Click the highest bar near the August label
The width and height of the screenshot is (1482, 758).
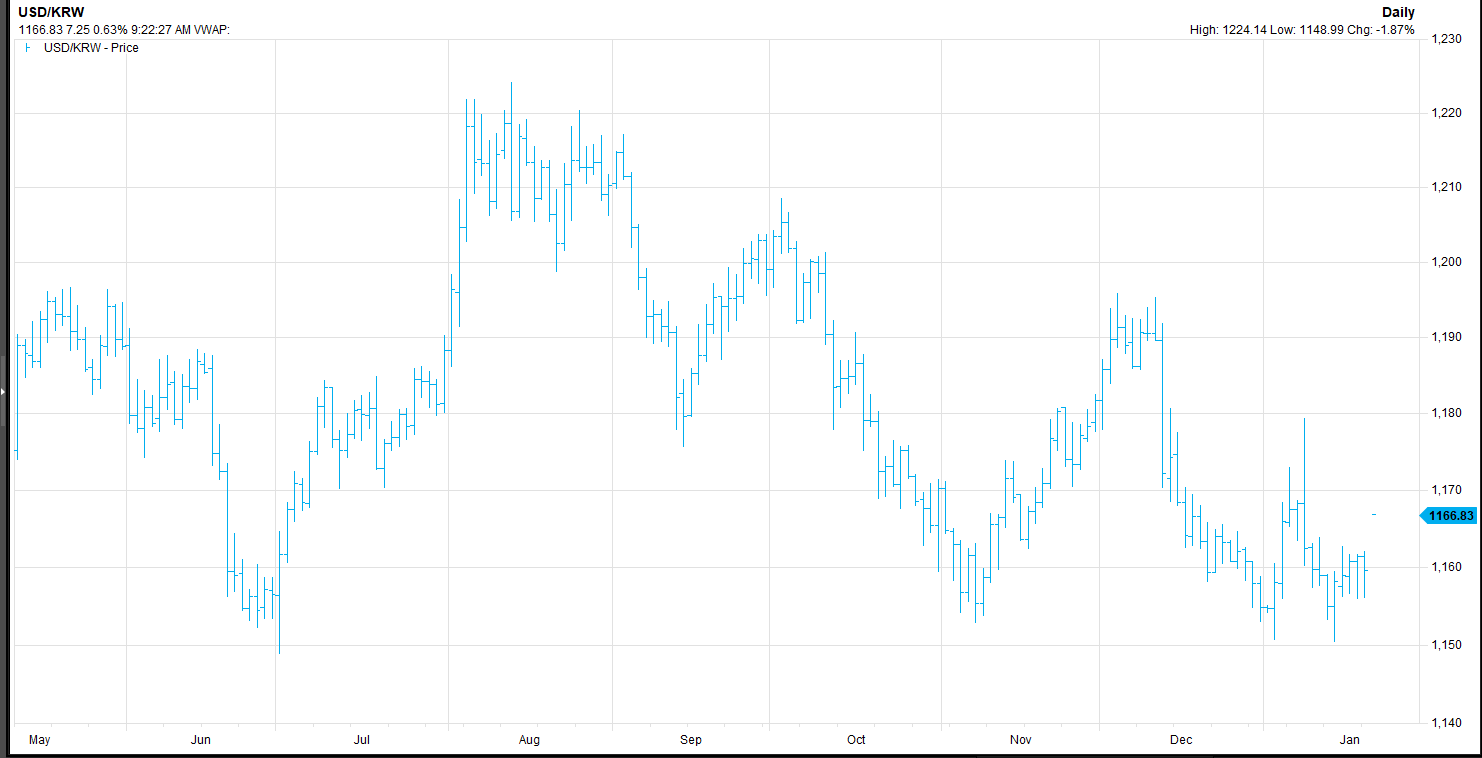(x=511, y=120)
